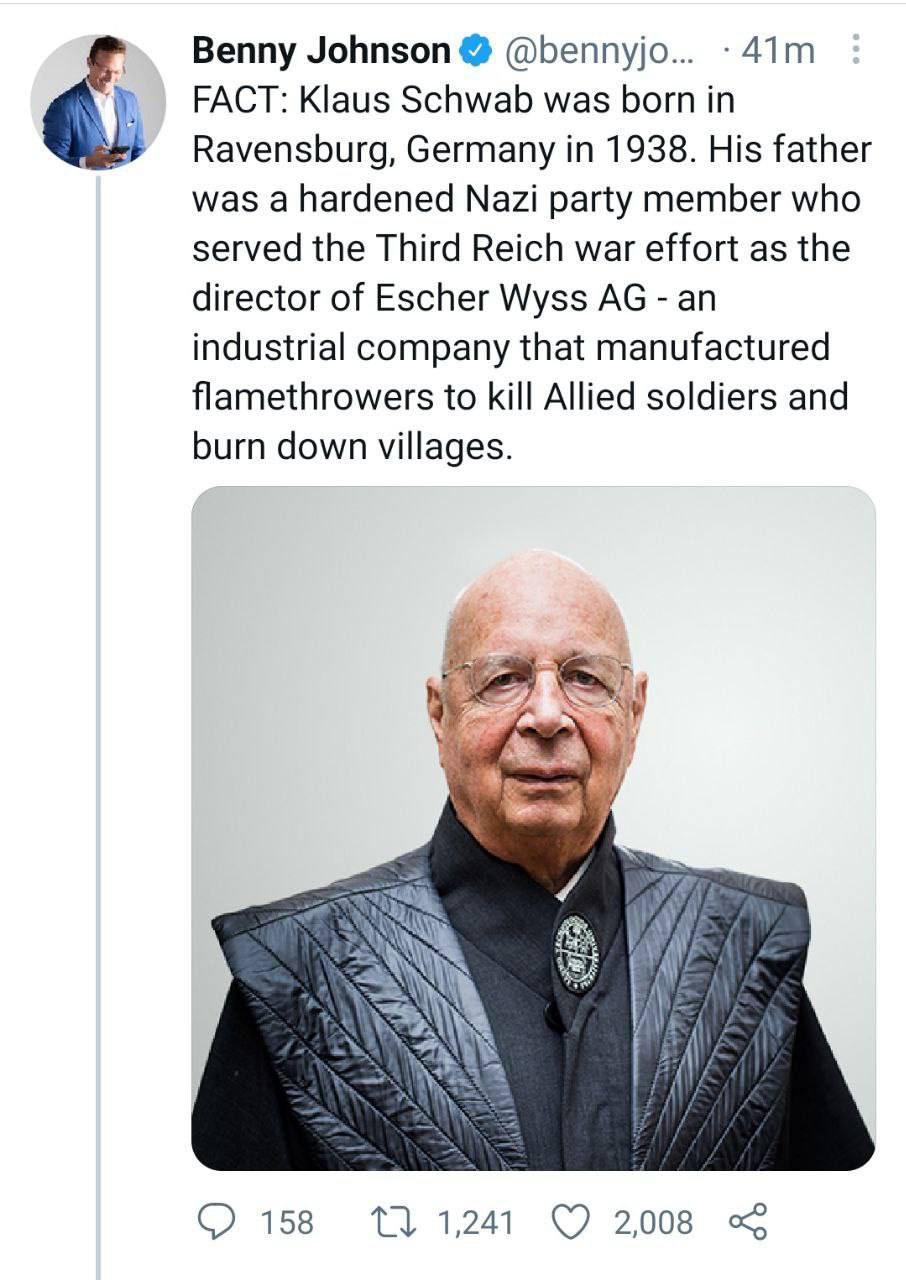Open Benny Johnson's profile picture
Image resolution: width=906 pixels, height=1280 pixels.
coord(98,101)
